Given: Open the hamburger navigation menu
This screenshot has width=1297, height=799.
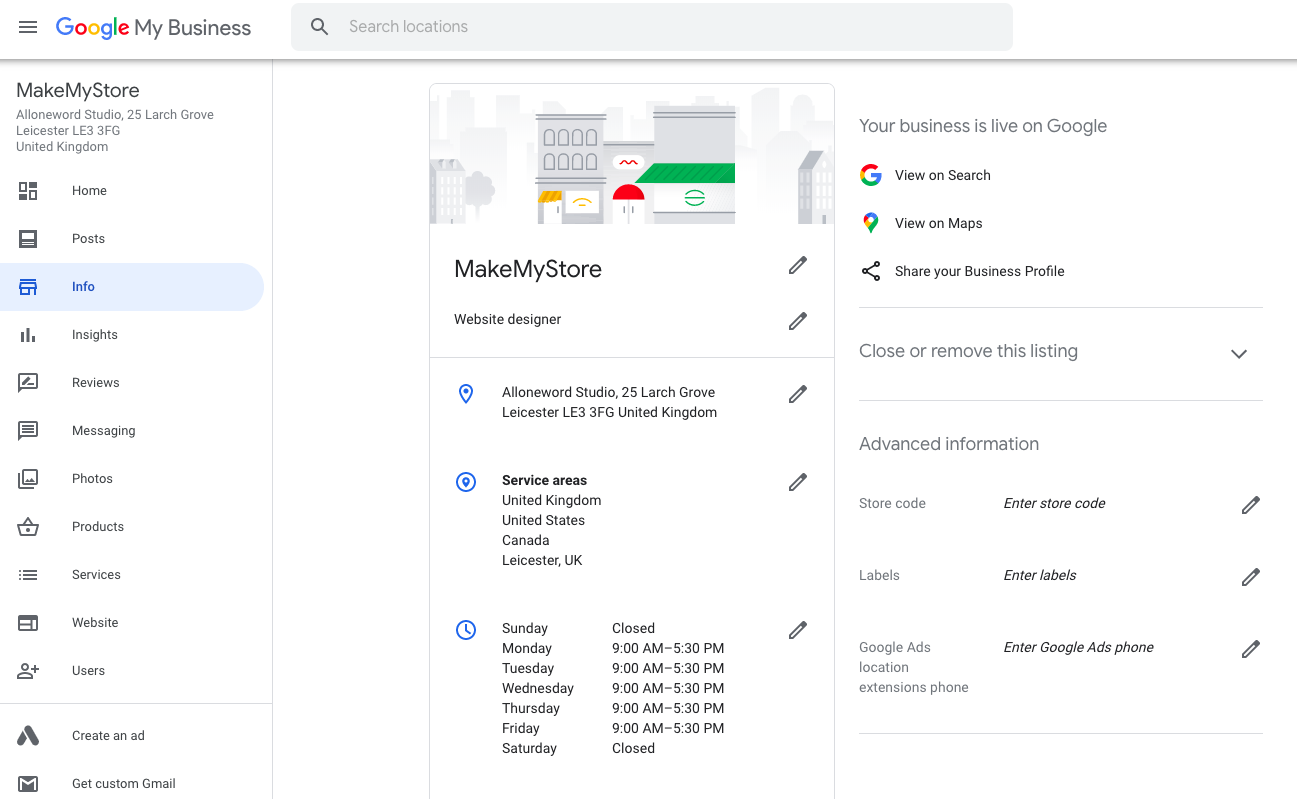Looking at the screenshot, I should (28, 27).
